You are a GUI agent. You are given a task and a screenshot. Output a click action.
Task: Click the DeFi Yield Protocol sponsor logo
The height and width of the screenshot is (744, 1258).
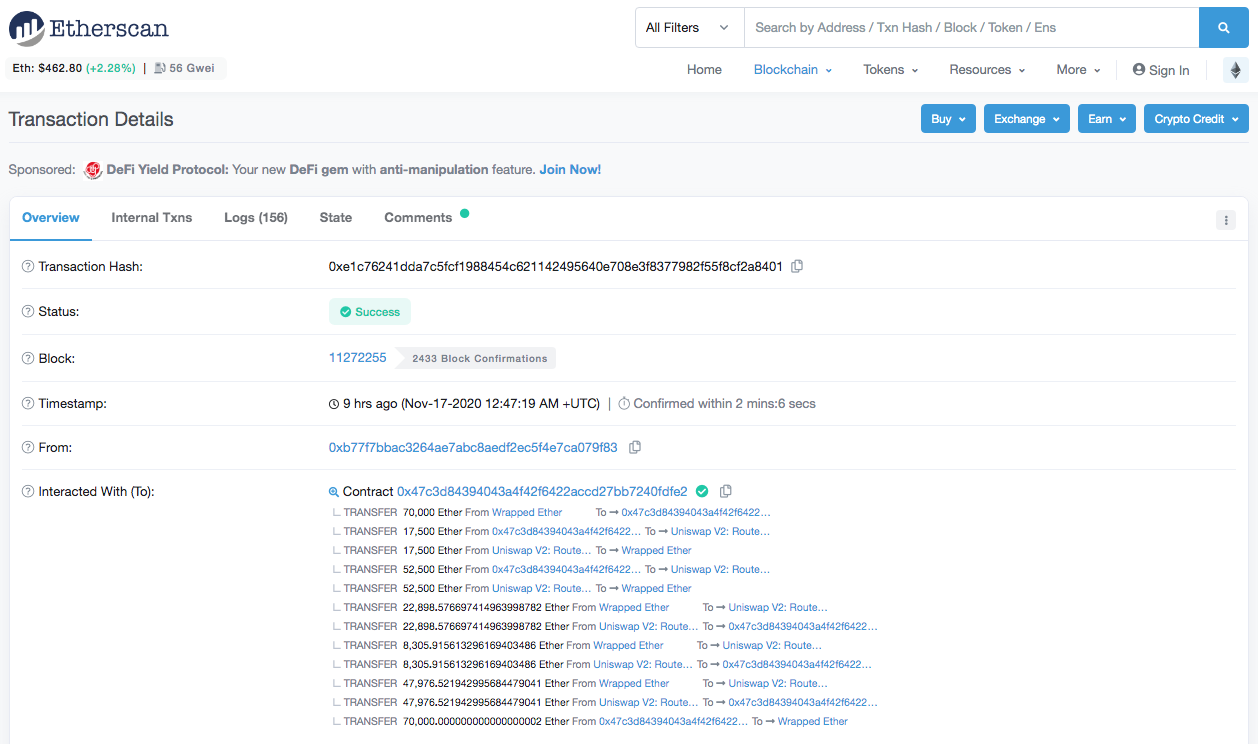93,170
